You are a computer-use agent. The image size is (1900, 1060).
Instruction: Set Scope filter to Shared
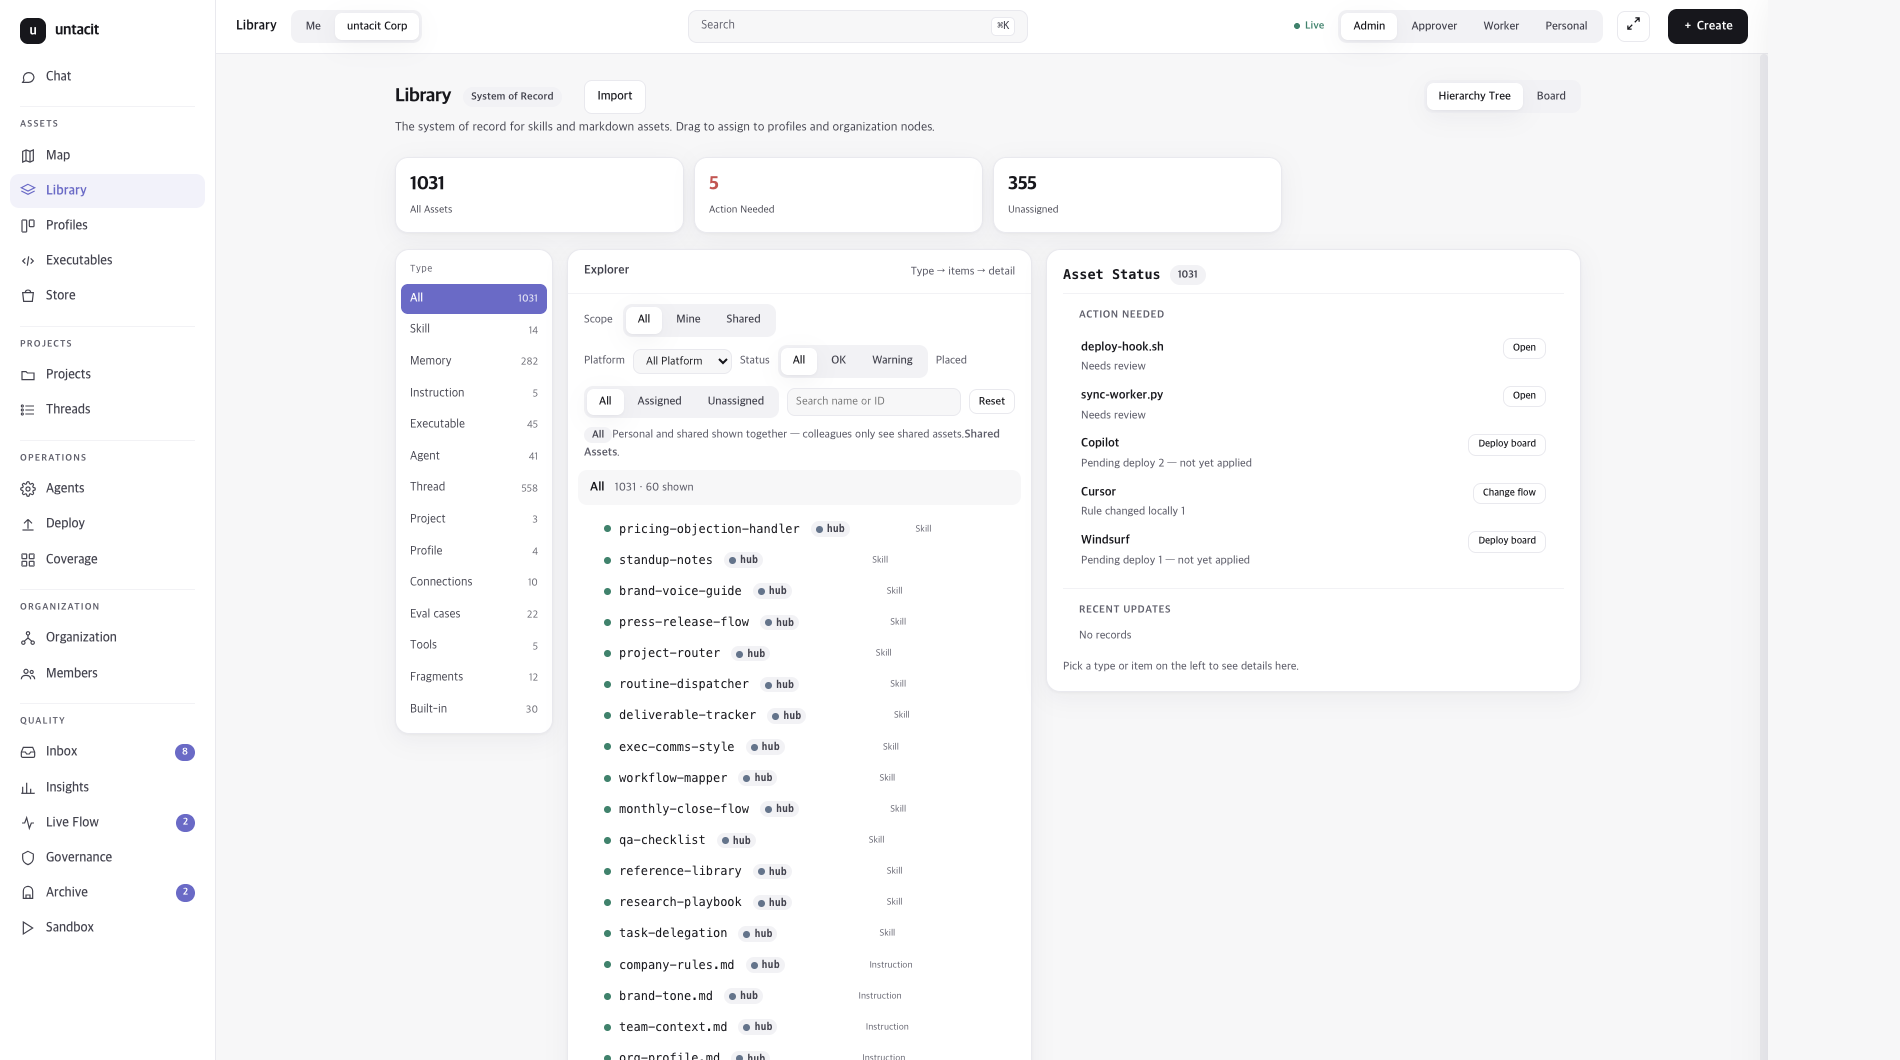click(x=743, y=319)
